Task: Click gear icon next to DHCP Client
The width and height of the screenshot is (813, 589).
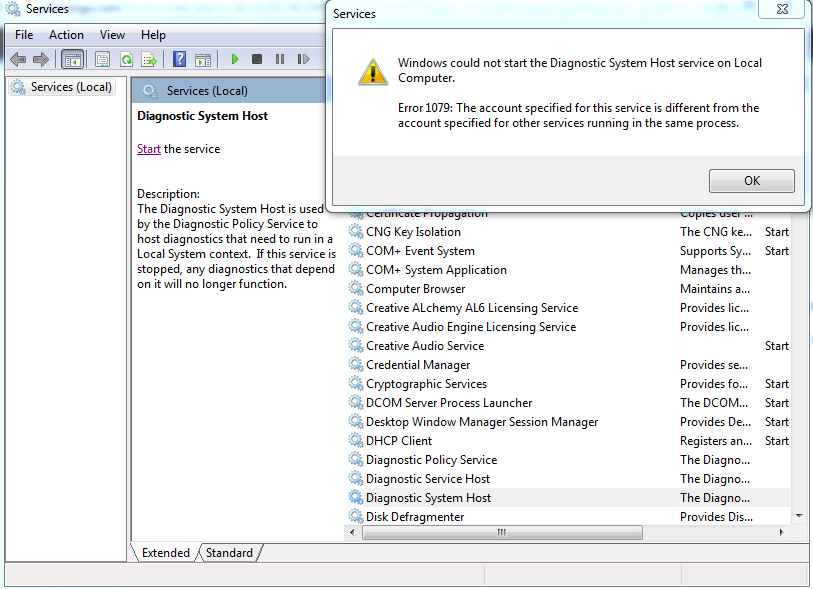Action: pos(356,440)
